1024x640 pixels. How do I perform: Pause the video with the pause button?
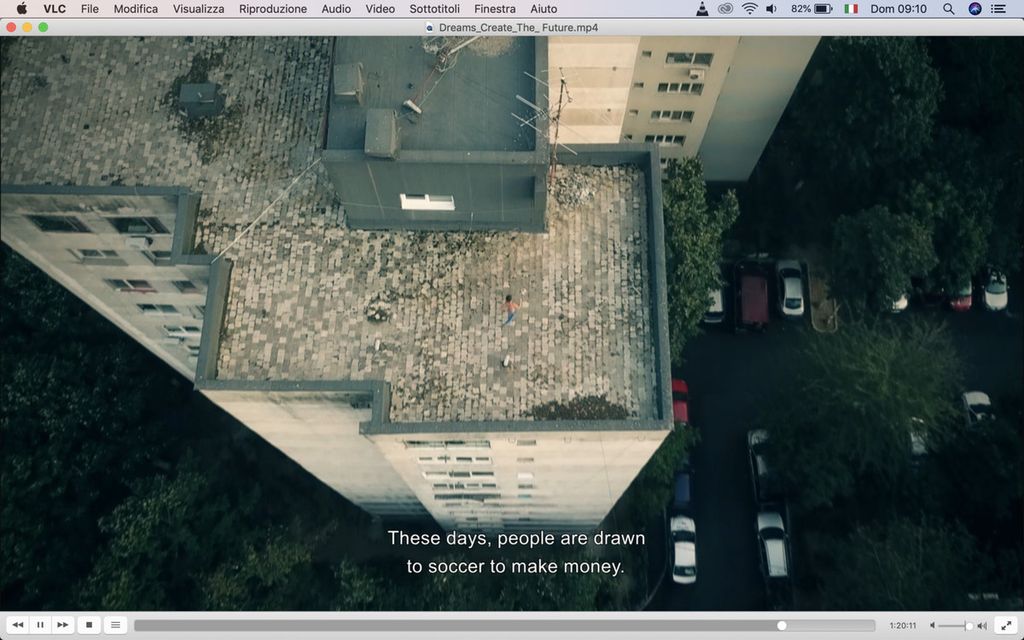click(x=40, y=625)
